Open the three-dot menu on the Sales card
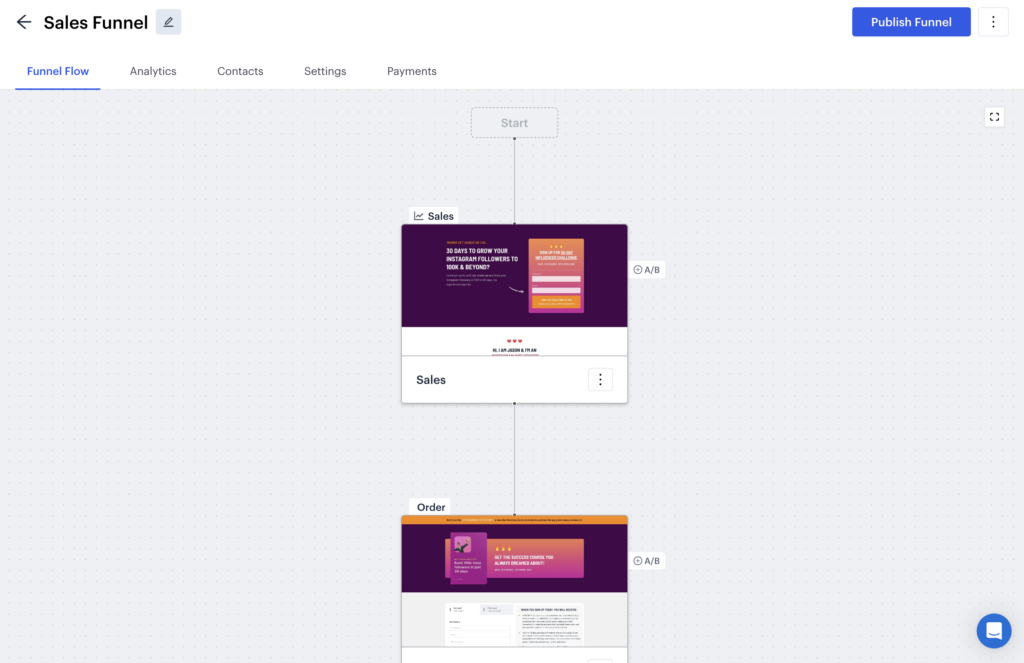The height and width of the screenshot is (663, 1024). 600,379
